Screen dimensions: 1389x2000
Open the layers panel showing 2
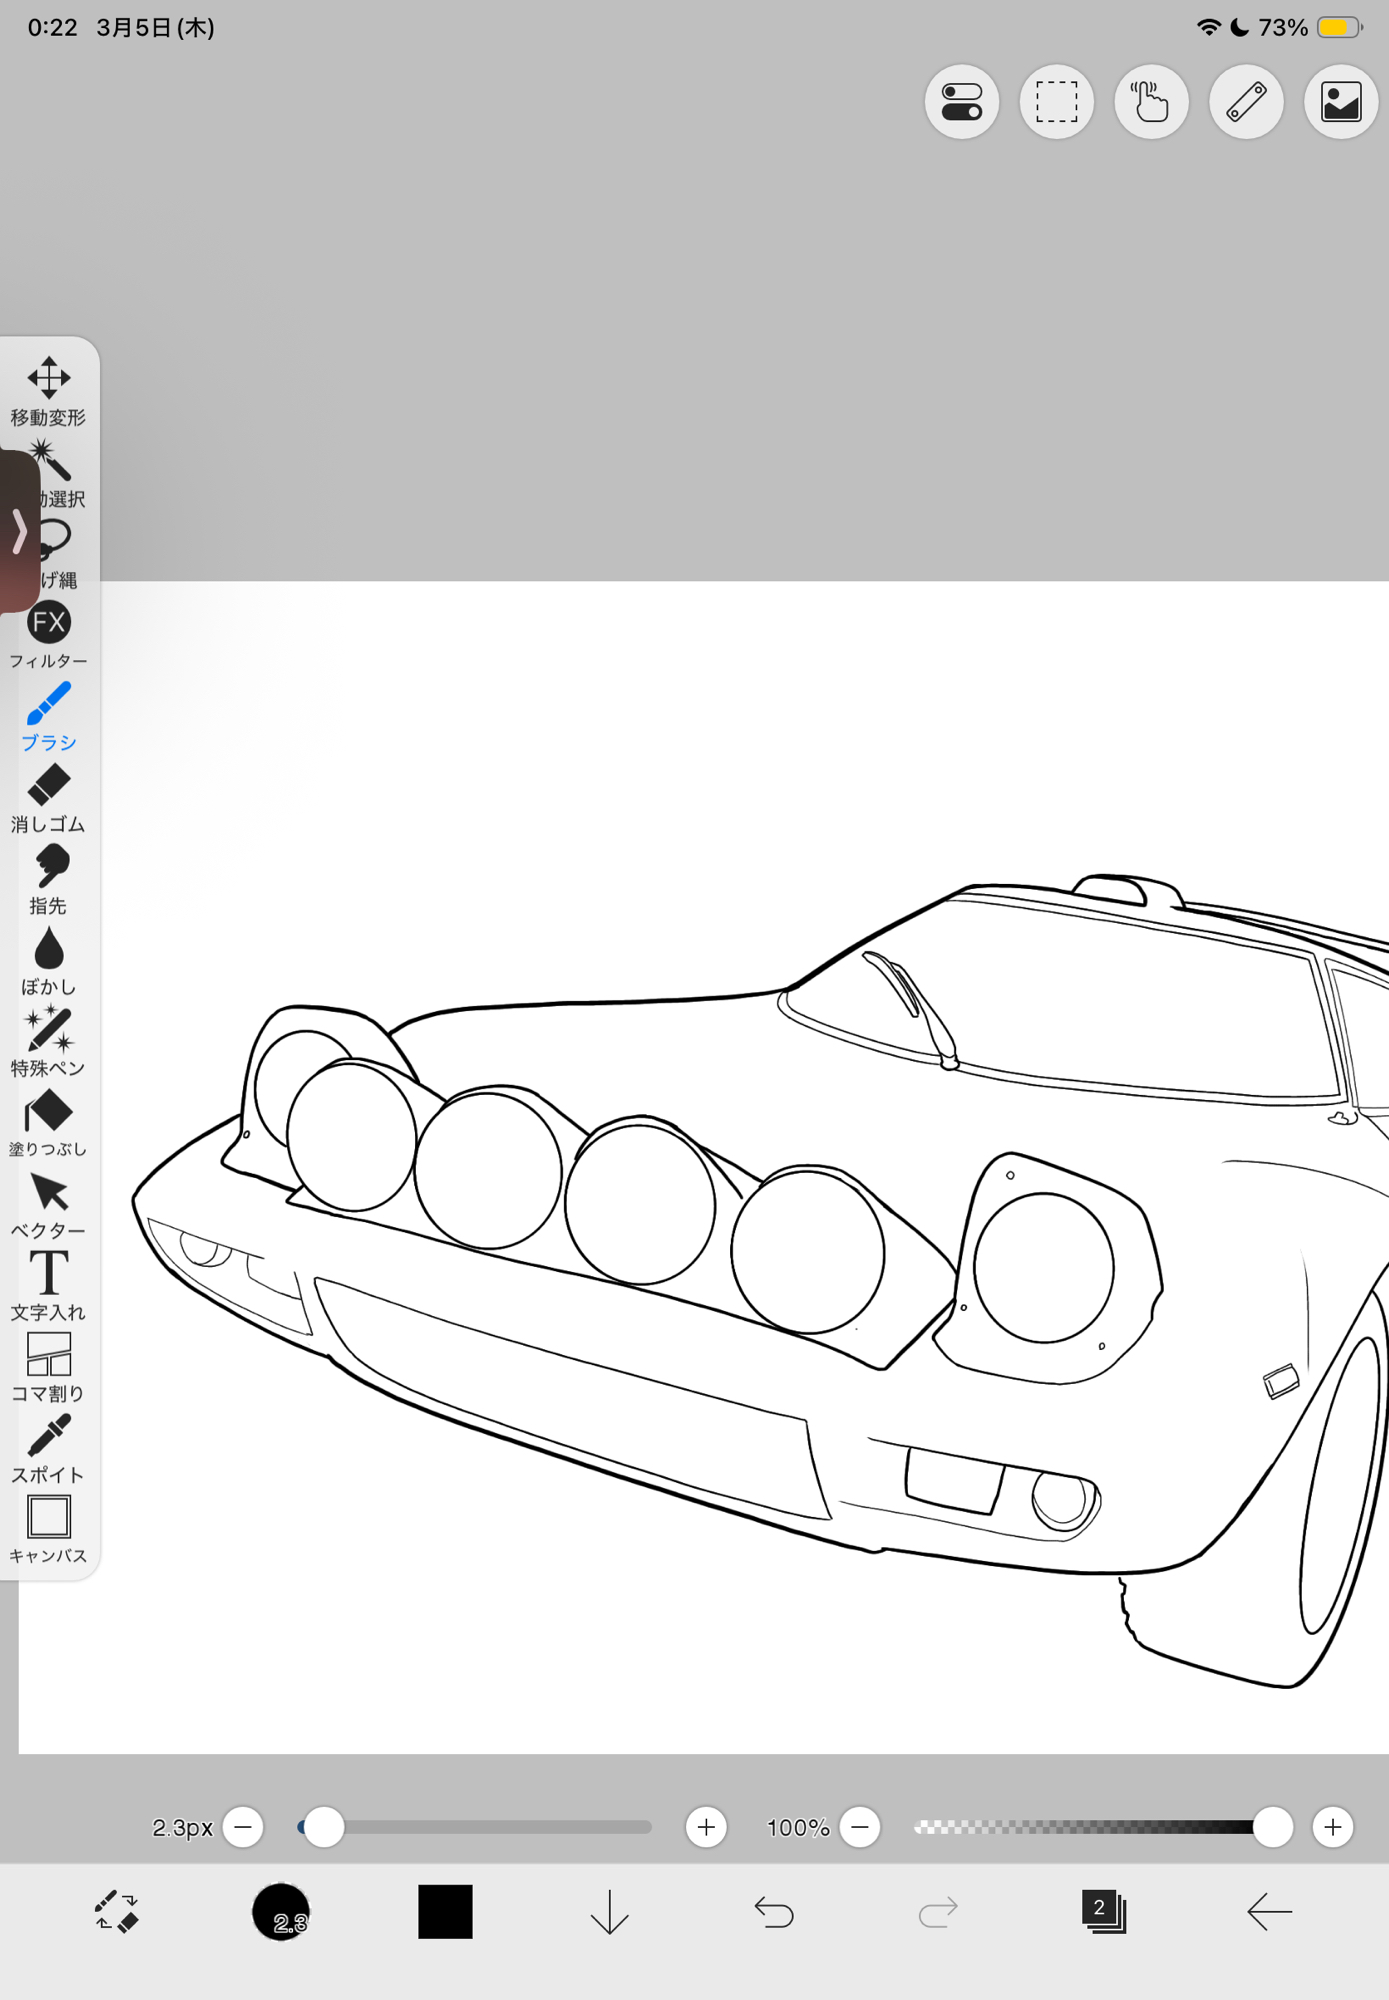1103,1912
